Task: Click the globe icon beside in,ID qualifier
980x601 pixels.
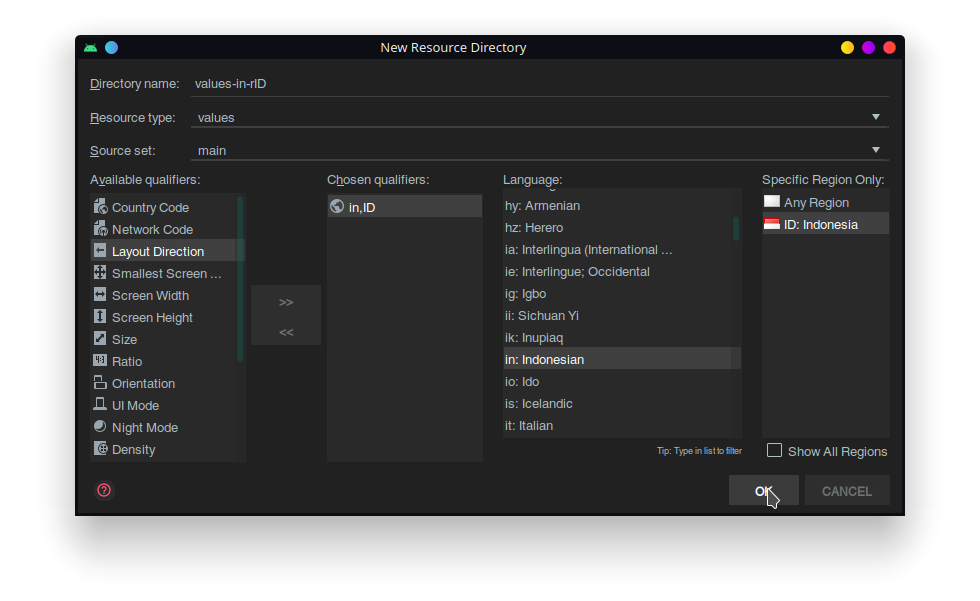Action: coord(337,206)
